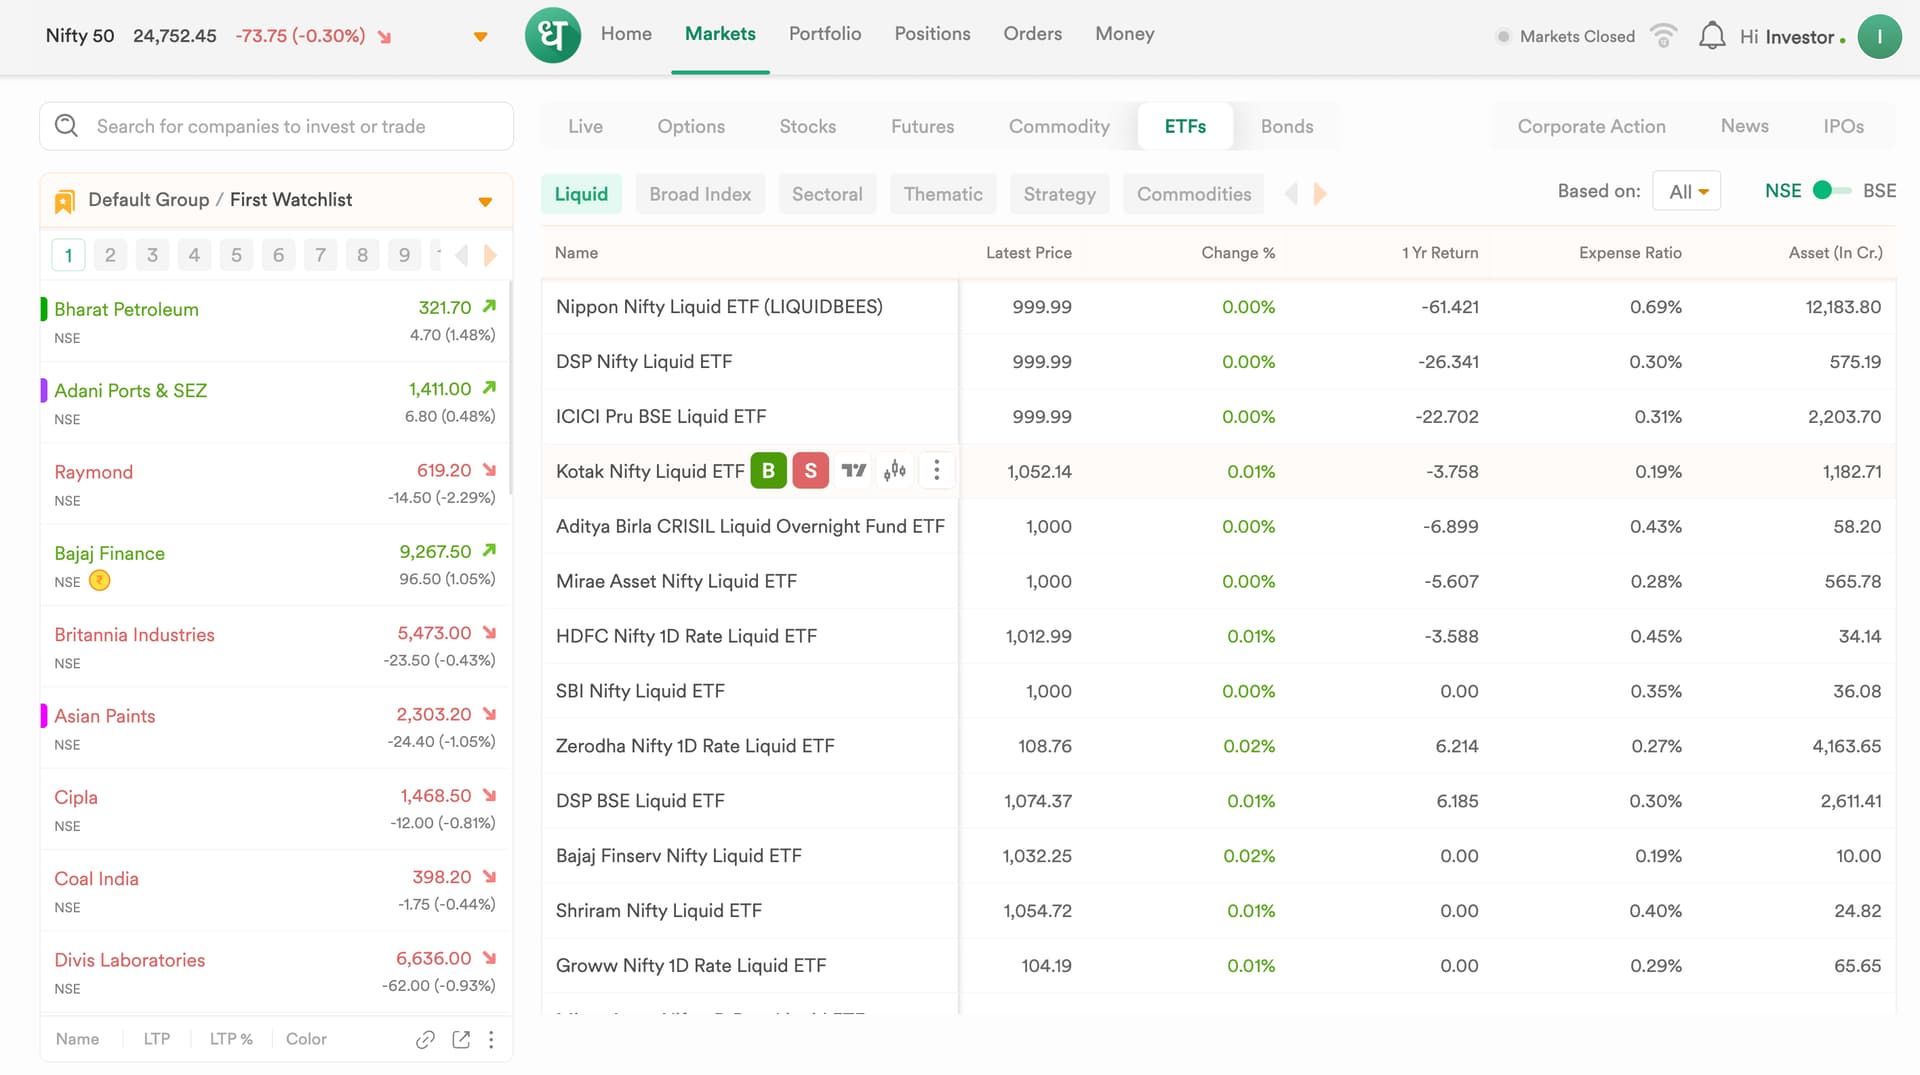The height and width of the screenshot is (1075, 1920).
Task: Switch to the Options tab
Action: tap(691, 126)
